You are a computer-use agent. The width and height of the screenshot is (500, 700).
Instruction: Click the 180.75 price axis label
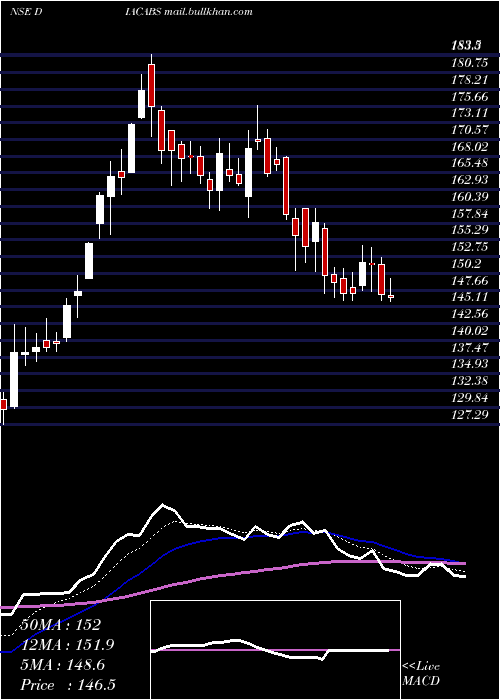point(470,63)
